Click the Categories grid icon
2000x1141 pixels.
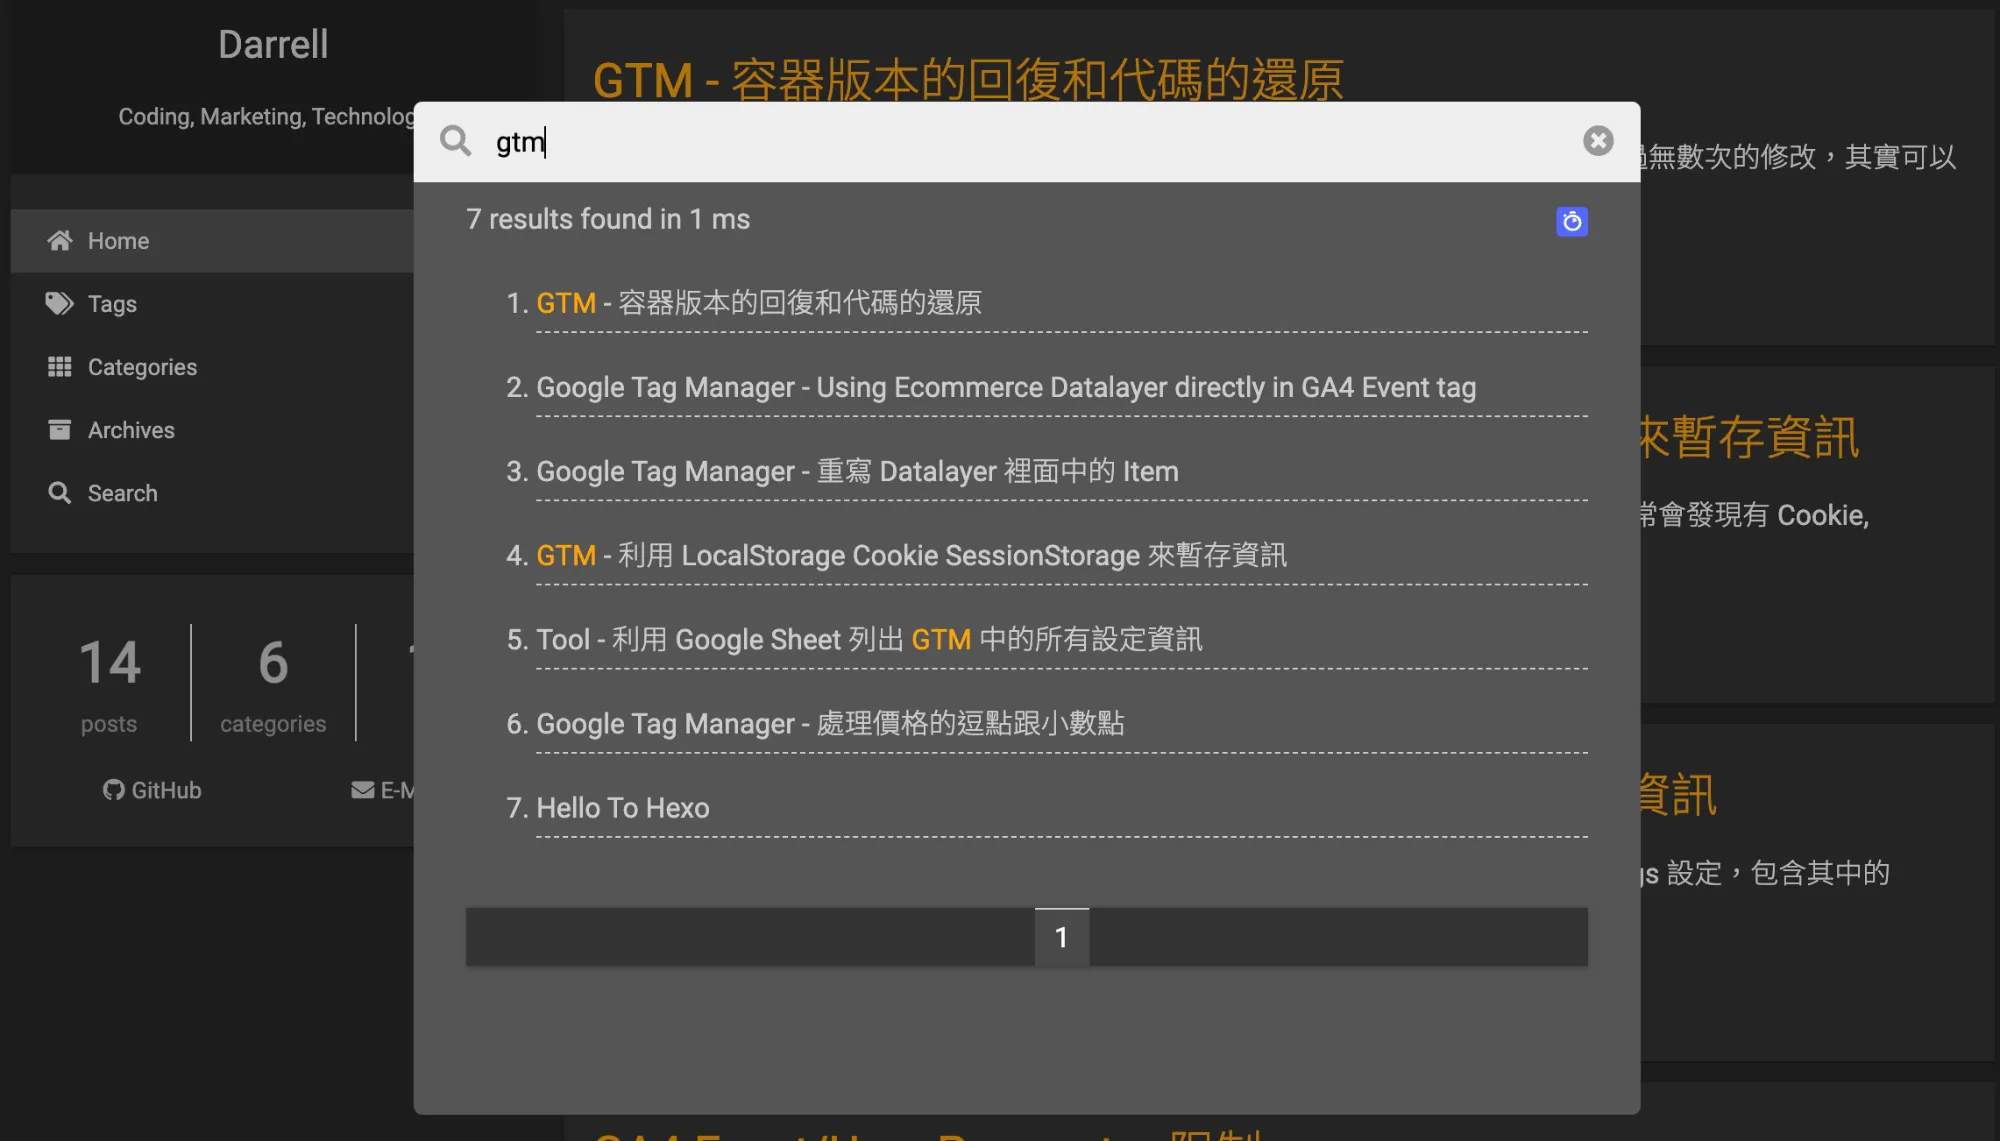[x=60, y=367]
